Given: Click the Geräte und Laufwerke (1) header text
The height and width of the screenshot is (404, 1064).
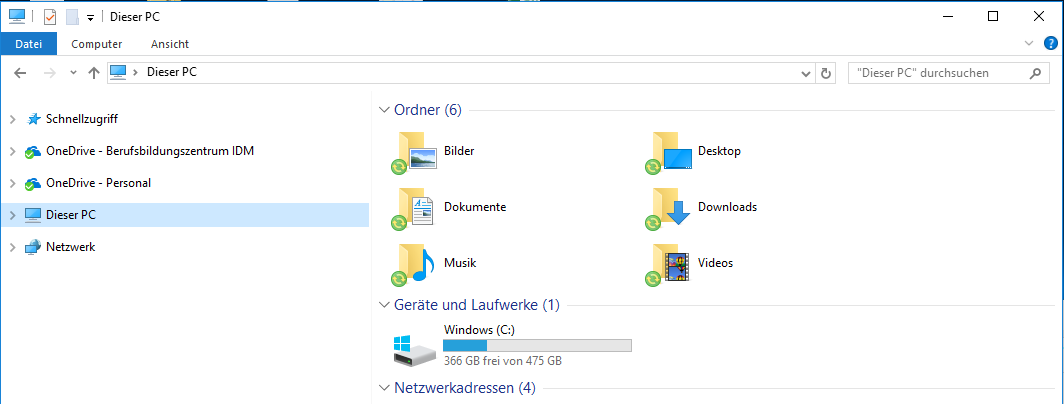Looking at the screenshot, I should coord(477,305).
